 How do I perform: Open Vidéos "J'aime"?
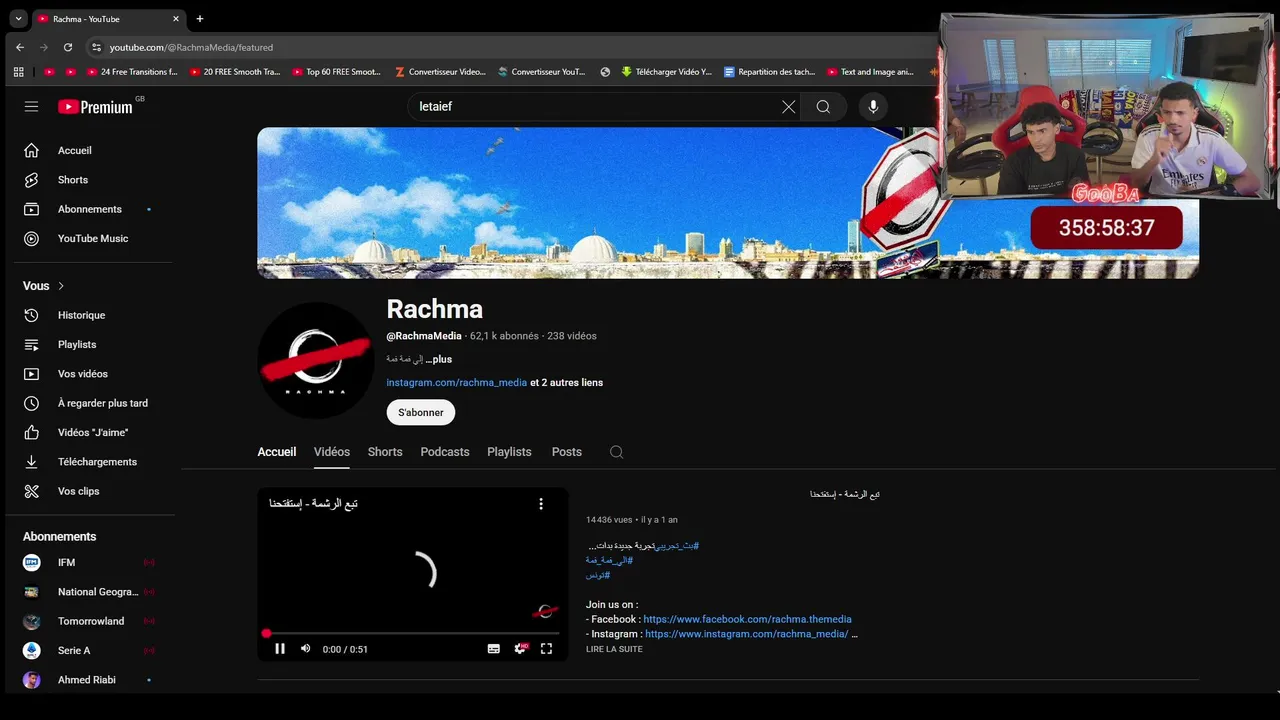tap(94, 432)
